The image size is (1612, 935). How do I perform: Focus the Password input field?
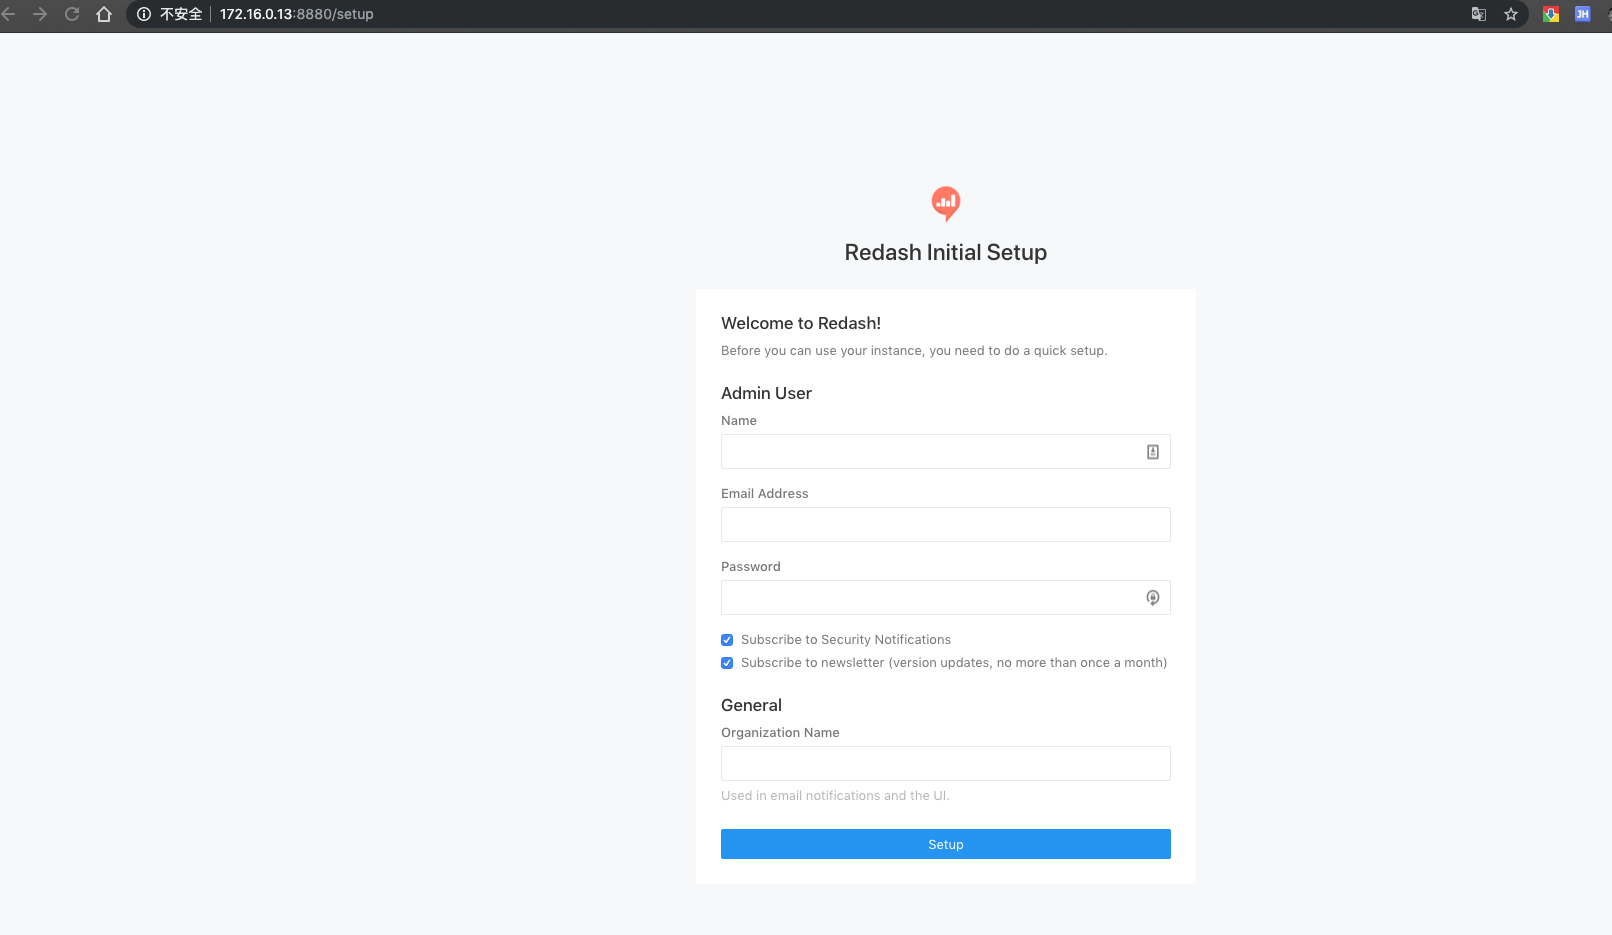[x=946, y=598]
